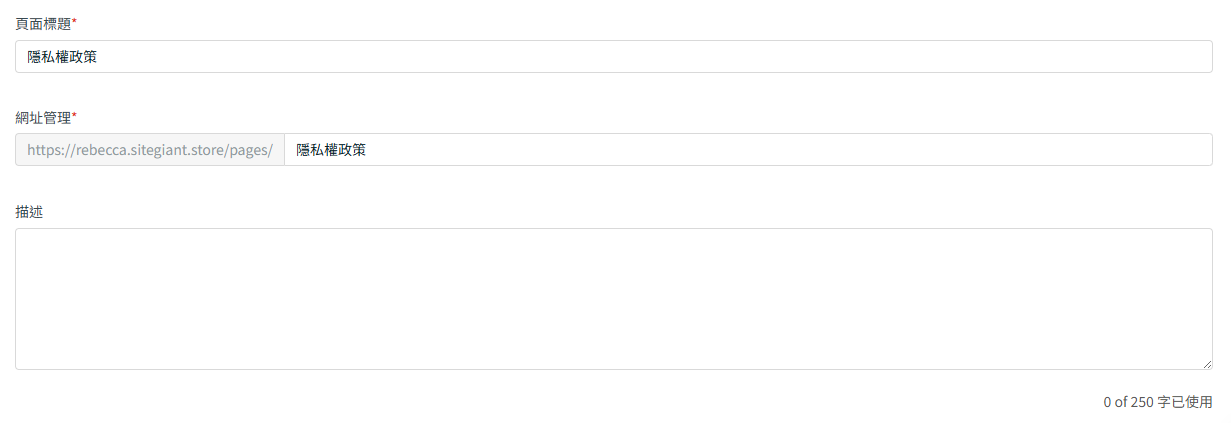Place cursor on 隱私權政策 text in URL slug

tap(331, 150)
